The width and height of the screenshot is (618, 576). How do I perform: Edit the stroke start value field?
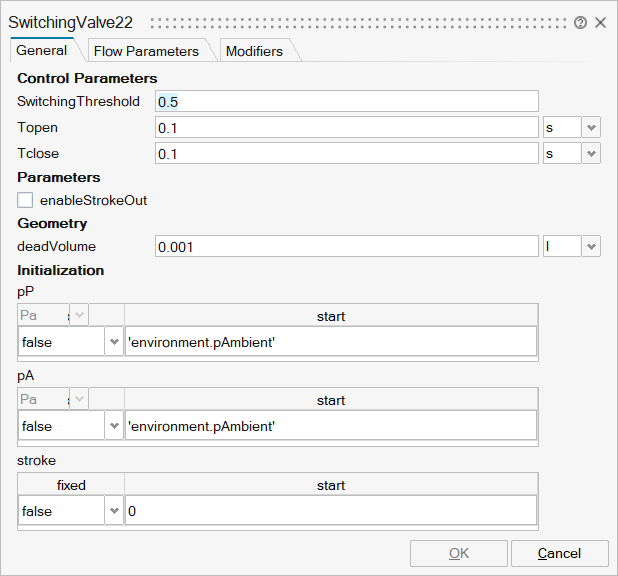pos(330,511)
